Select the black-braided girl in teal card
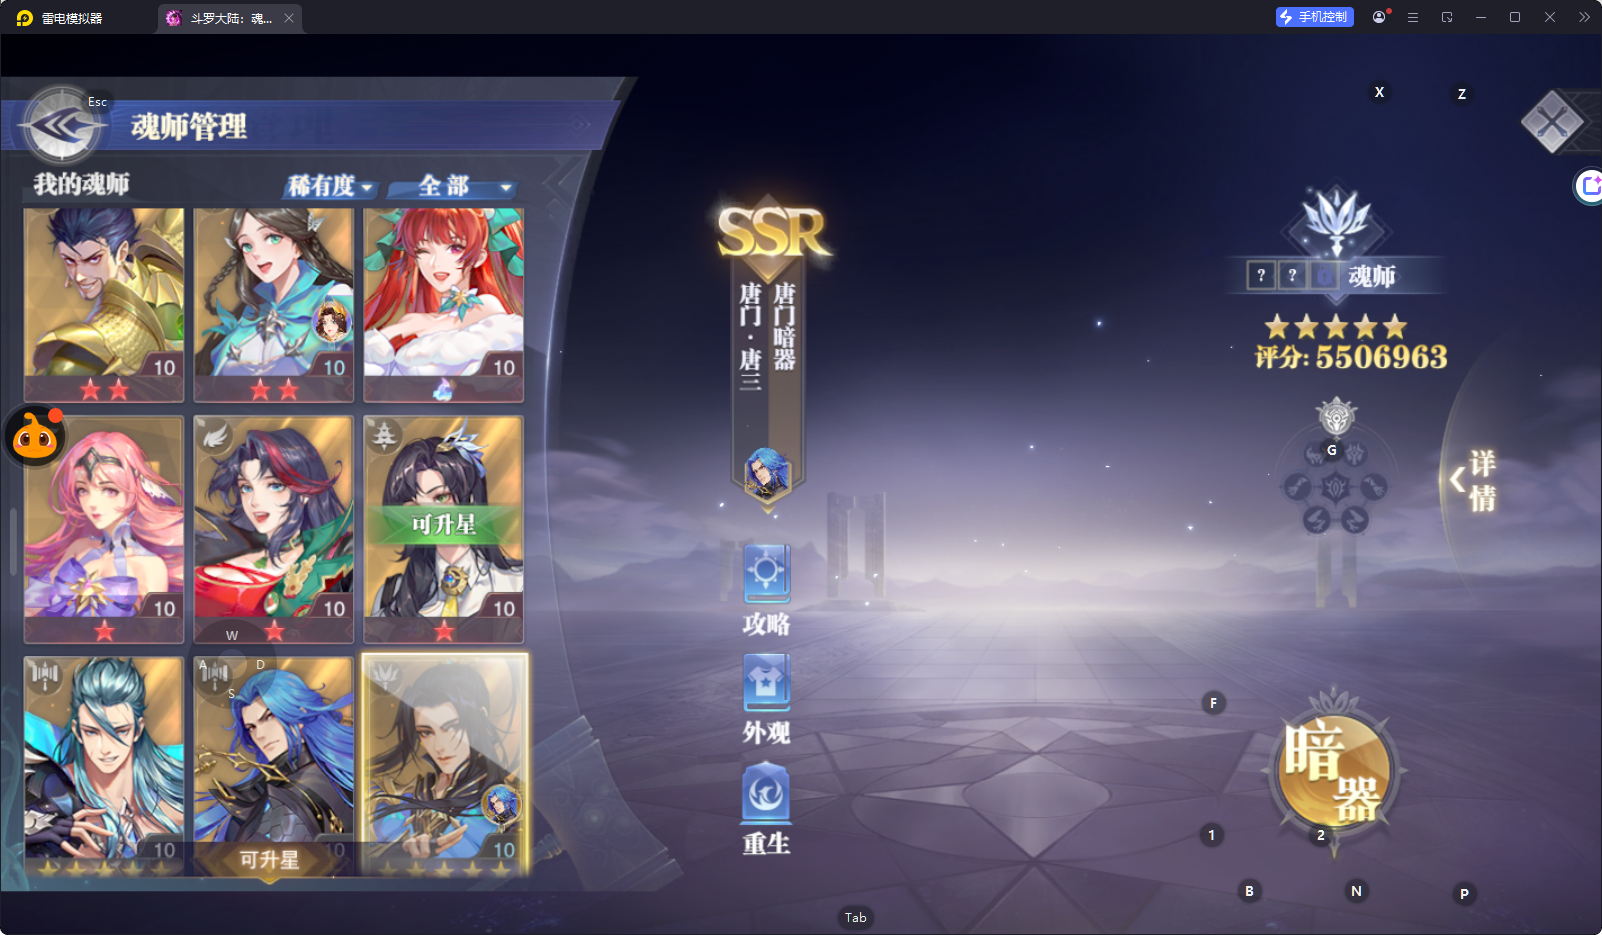1602x935 pixels. pos(273,304)
